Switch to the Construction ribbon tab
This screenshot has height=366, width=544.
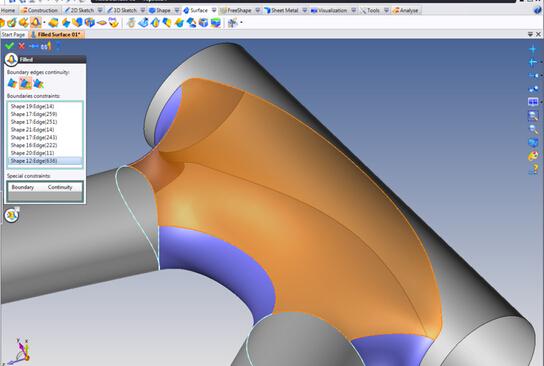pos(39,10)
